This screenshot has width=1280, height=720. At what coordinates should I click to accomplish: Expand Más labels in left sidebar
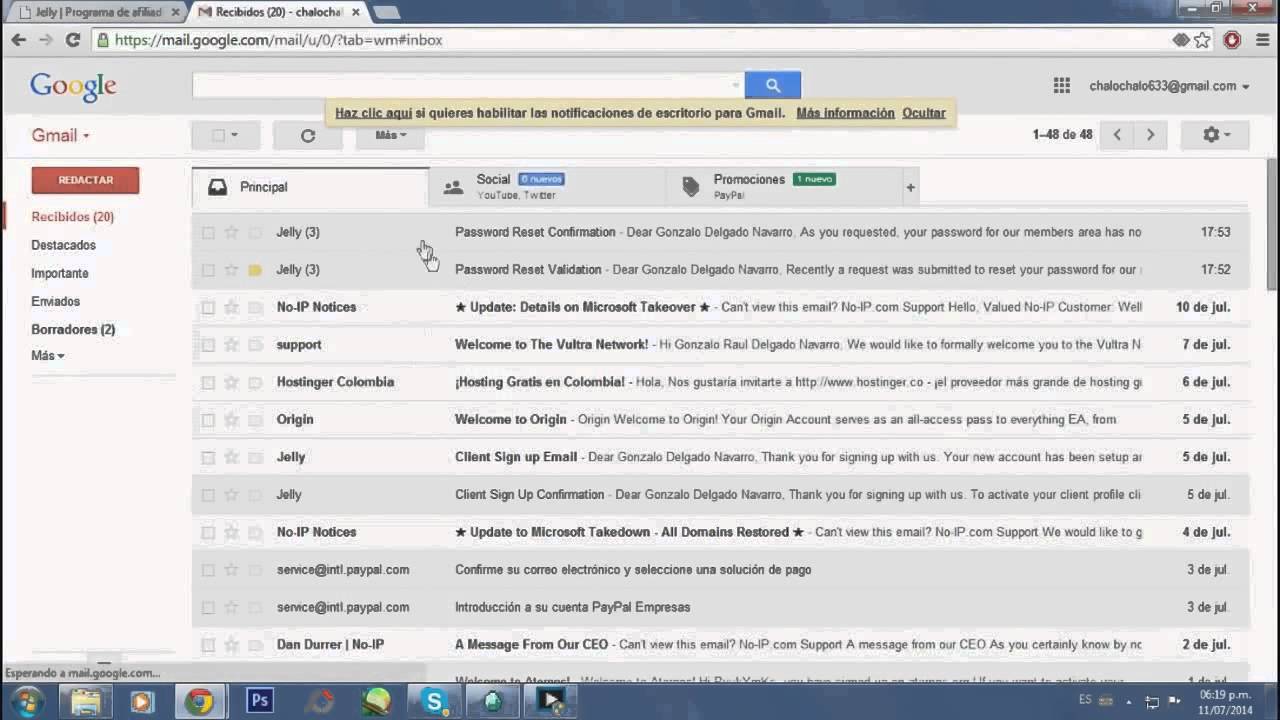tap(47, 356)
